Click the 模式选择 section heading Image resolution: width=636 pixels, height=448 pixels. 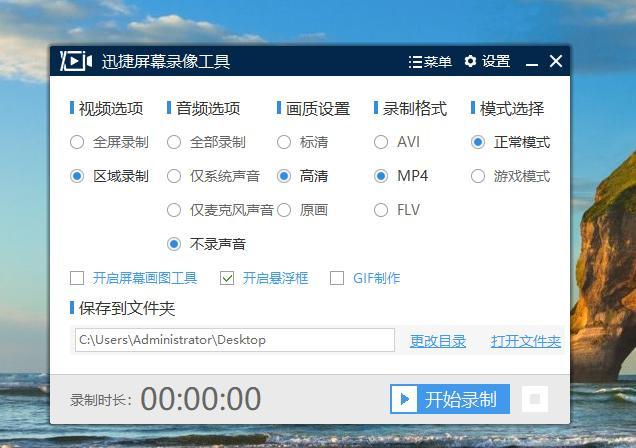(x=512, y=109)
